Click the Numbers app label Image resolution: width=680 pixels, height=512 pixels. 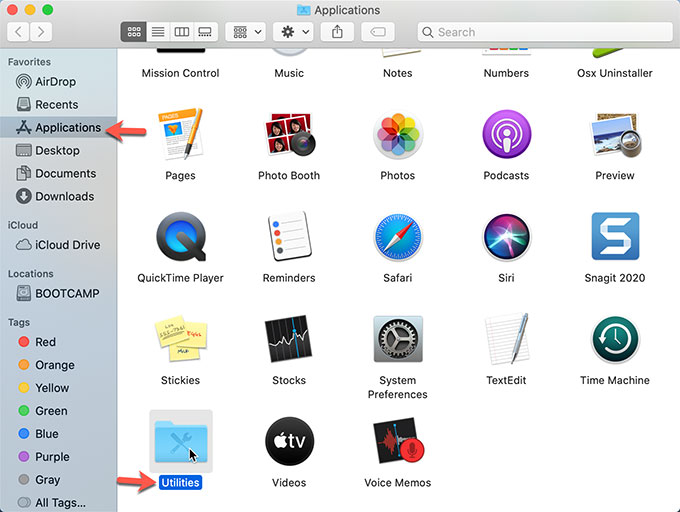[x=506, y=73]
